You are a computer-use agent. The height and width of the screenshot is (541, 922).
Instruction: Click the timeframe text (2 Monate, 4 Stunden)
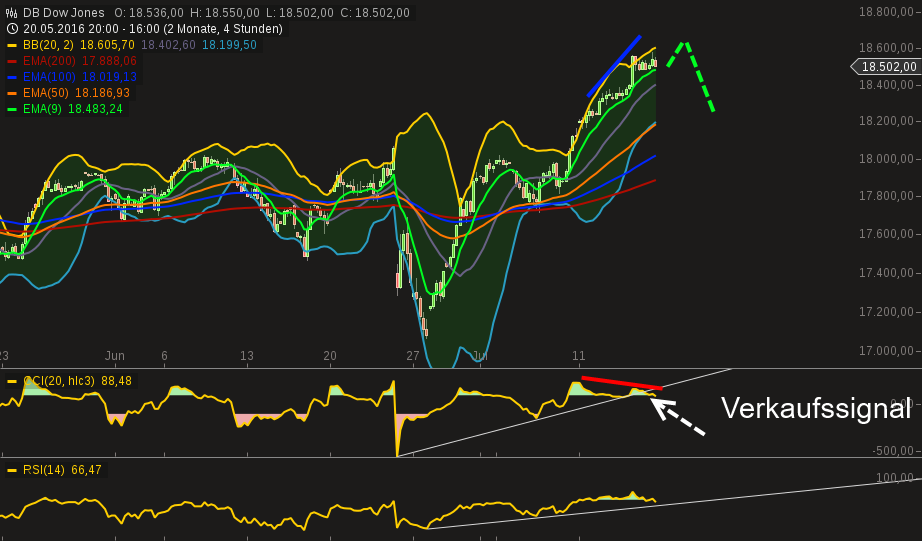coord(223,29)
